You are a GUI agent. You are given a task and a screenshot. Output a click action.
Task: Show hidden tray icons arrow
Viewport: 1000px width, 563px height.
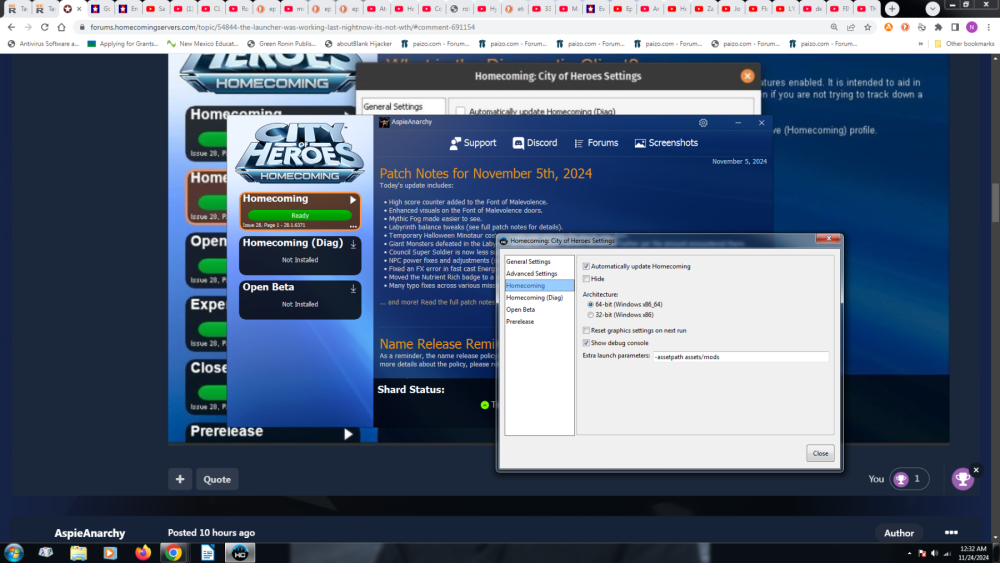coord(909,553)
